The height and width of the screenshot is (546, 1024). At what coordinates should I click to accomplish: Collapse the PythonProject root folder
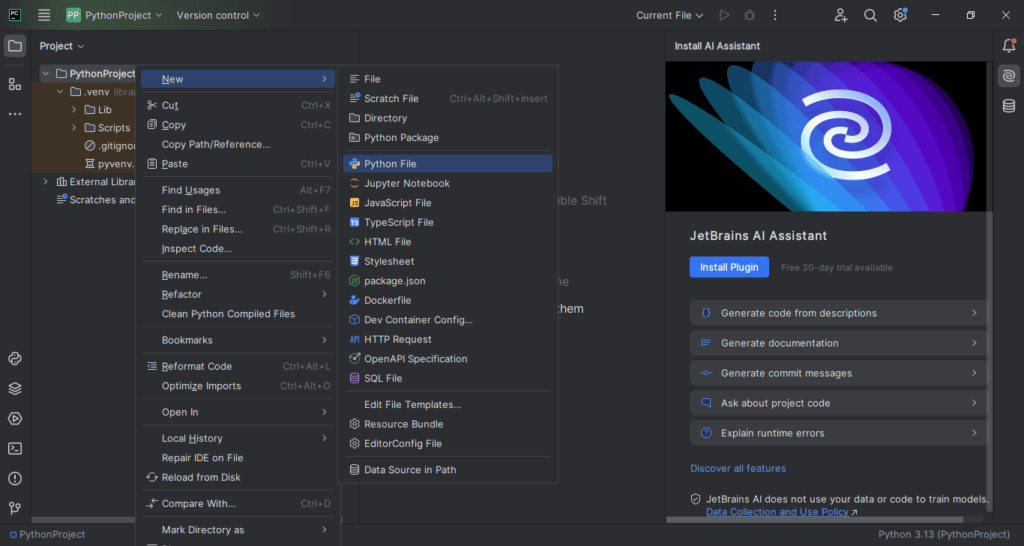(x=46, y=74)
